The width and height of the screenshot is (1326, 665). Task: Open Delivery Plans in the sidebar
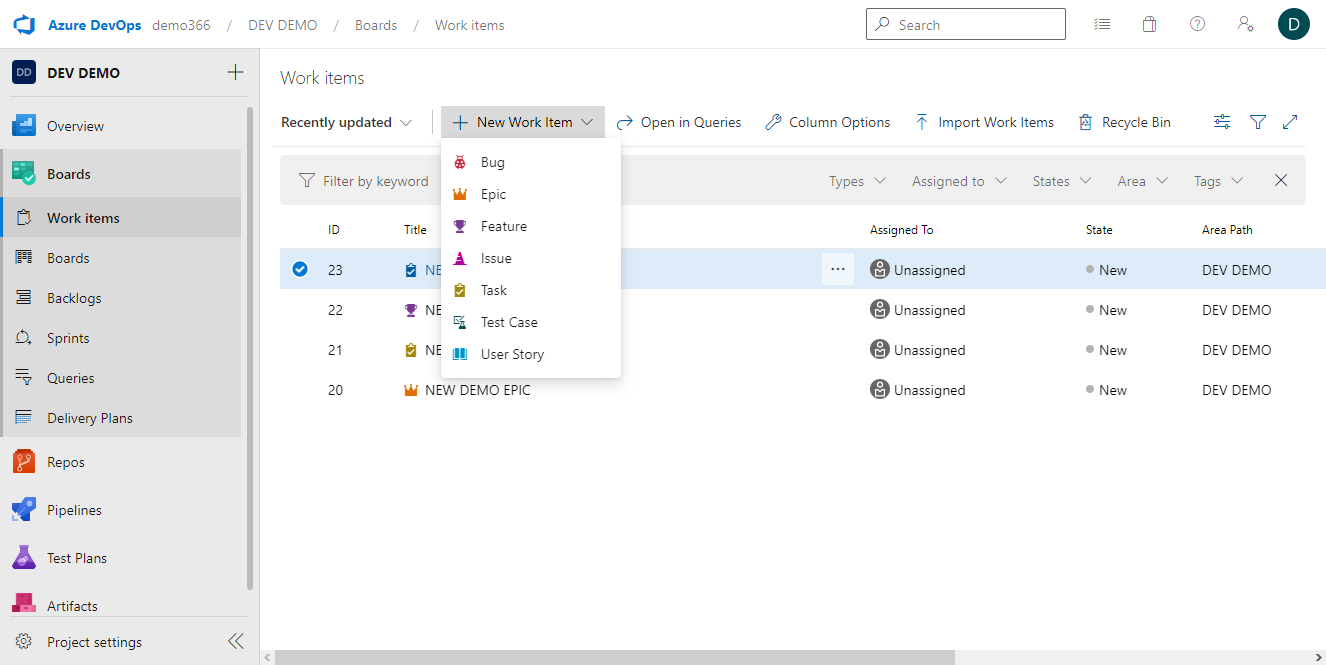point(120,418)
